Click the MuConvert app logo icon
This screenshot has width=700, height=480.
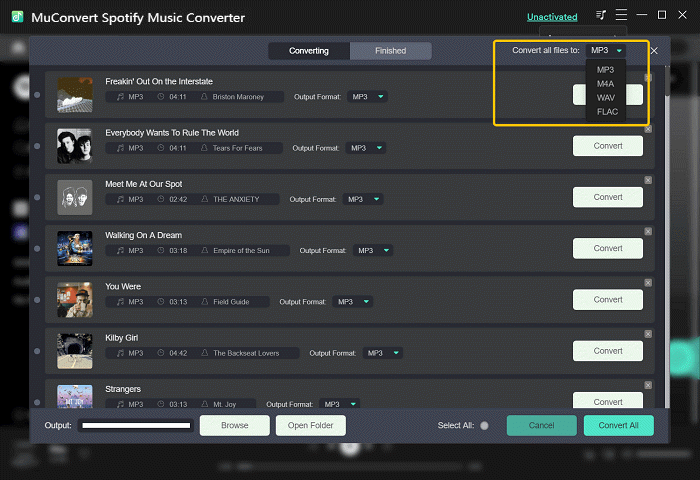(x=17, y=17)
